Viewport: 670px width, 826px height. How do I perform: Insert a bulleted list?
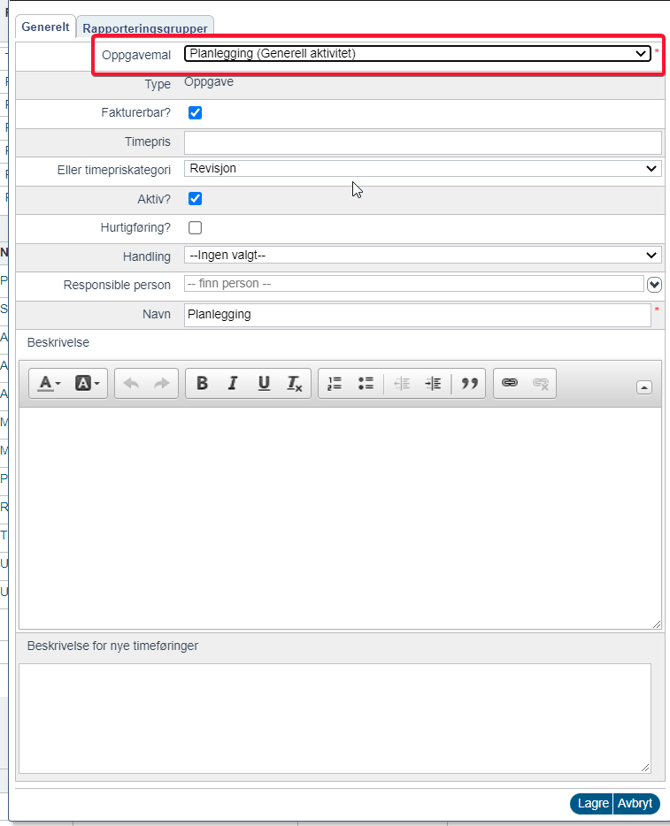[x=366, y=384]
